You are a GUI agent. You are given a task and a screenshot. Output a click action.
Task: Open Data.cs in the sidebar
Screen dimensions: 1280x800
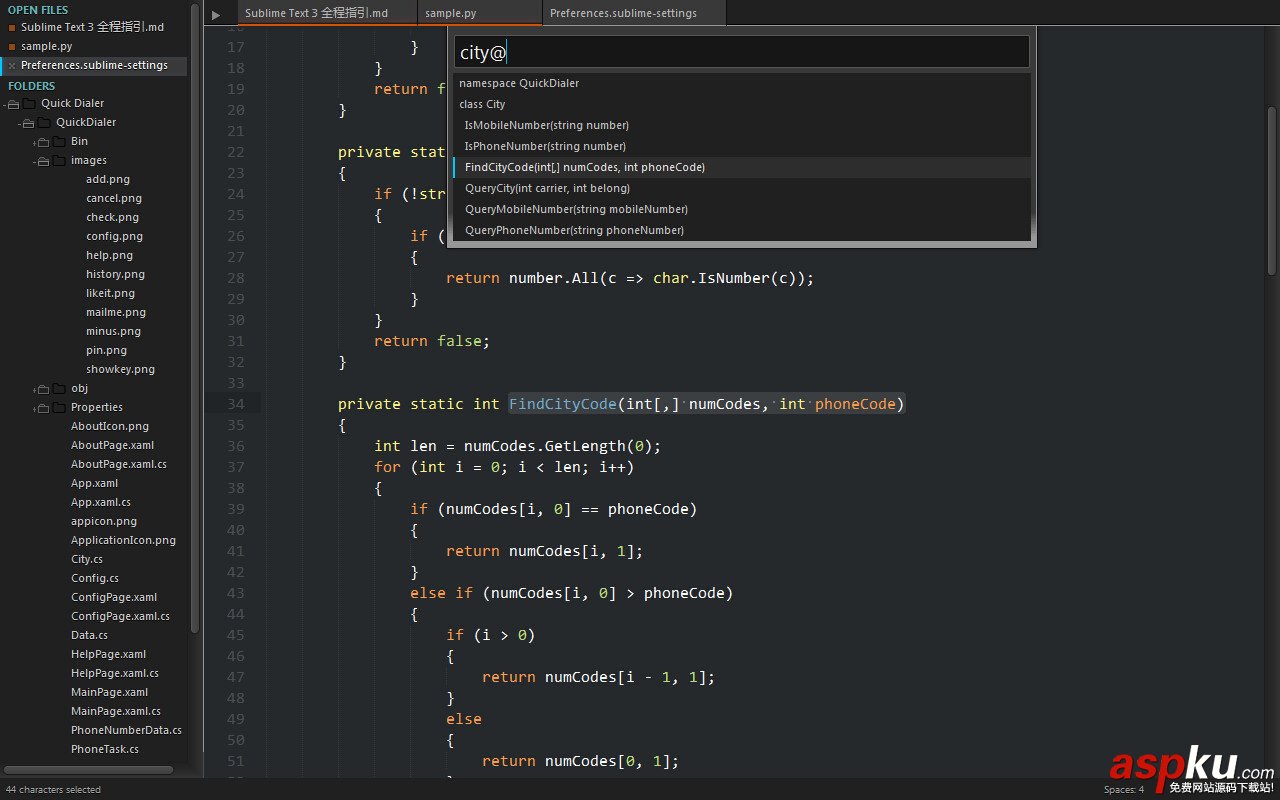[x=89, y=635]
